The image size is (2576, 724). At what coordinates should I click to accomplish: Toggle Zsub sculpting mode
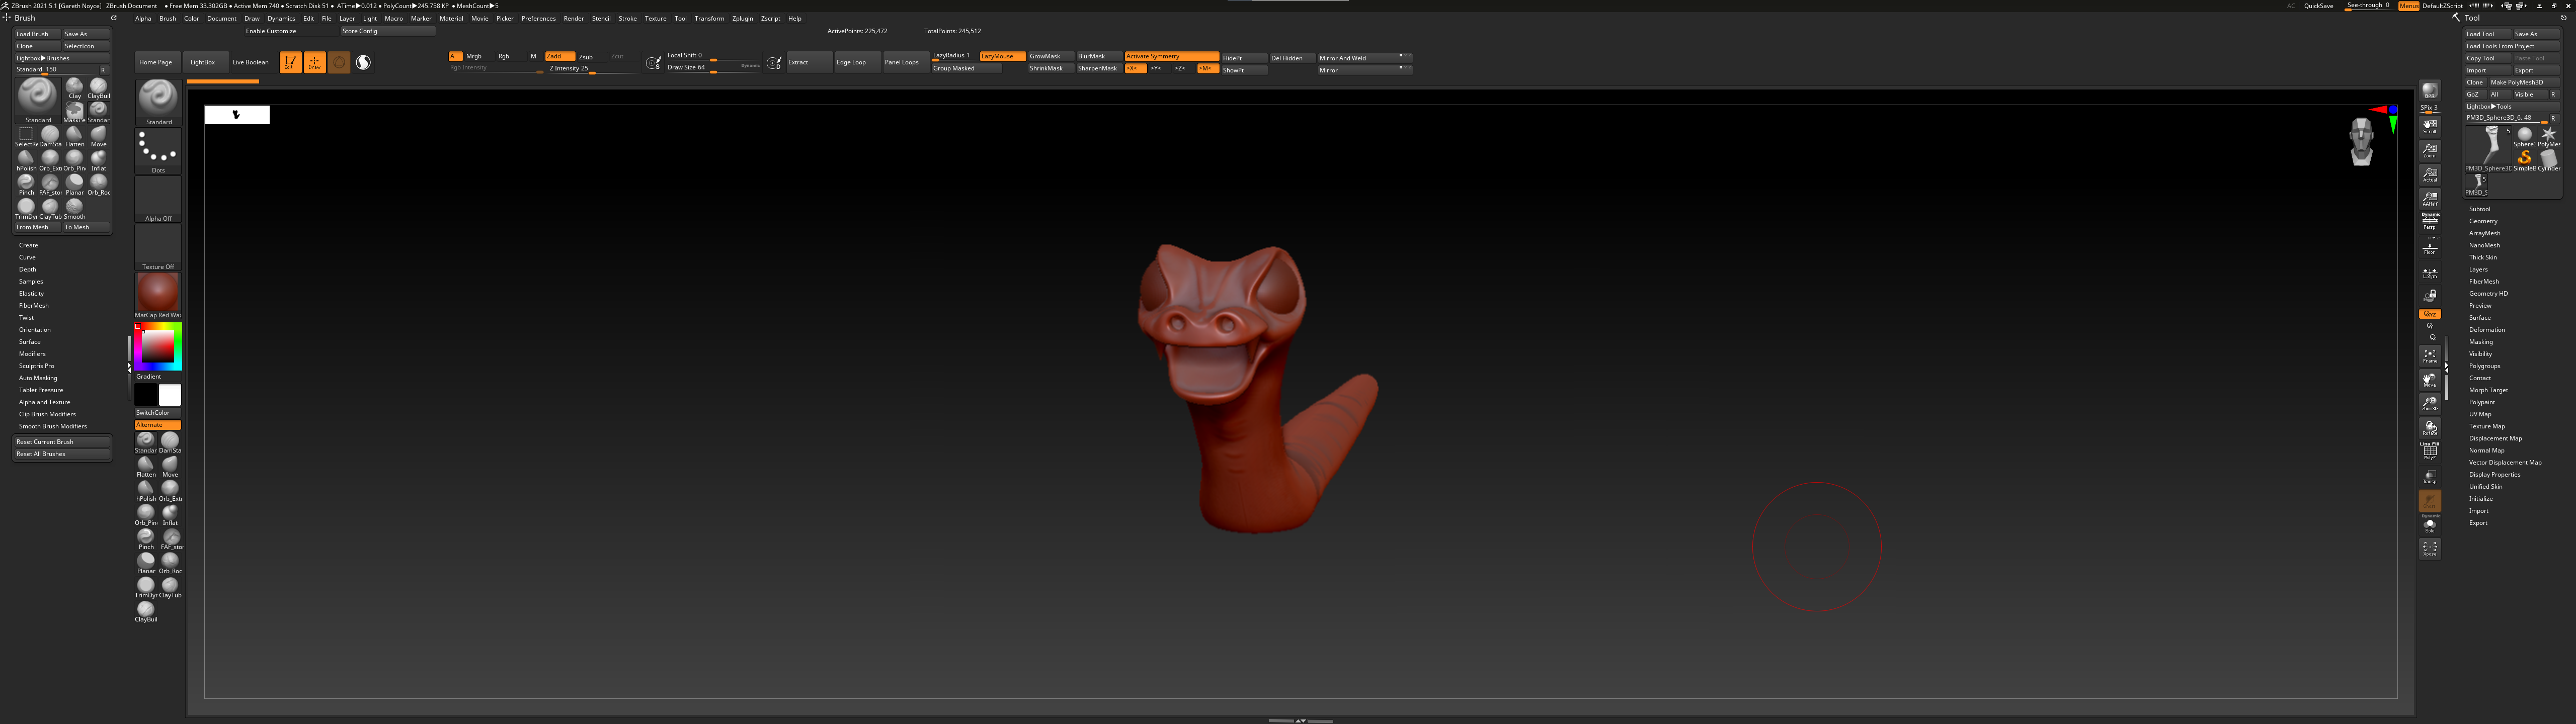point(586,57)
